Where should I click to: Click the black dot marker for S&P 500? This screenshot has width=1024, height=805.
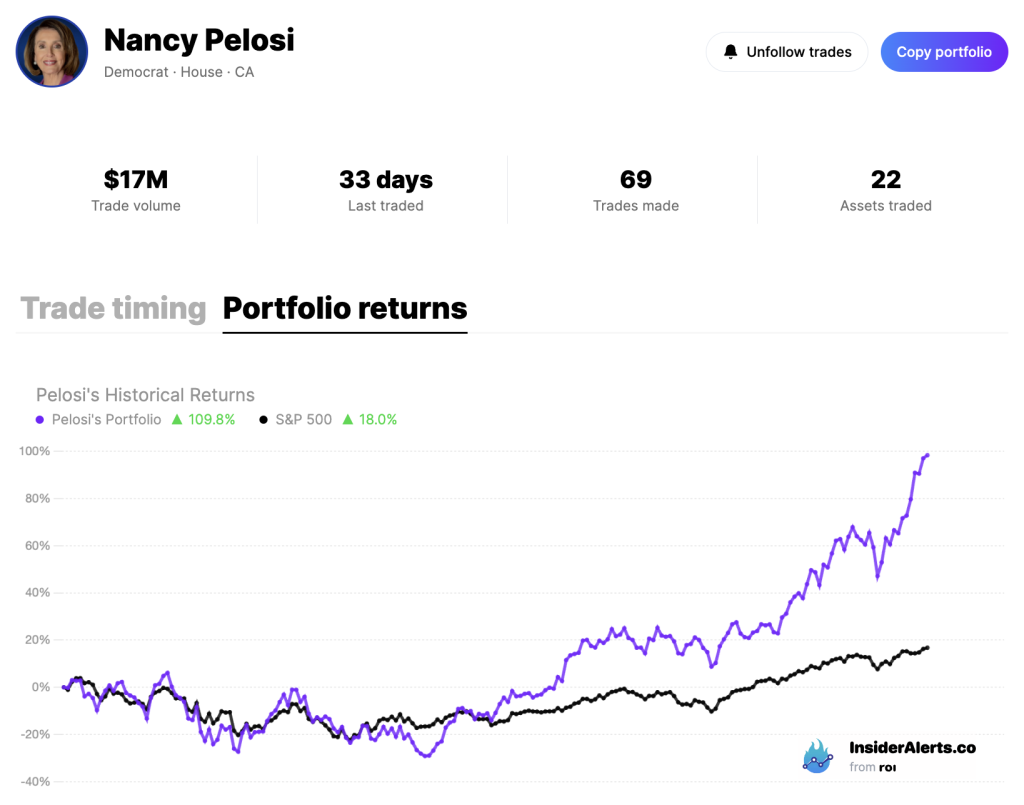tap(263, 419)
